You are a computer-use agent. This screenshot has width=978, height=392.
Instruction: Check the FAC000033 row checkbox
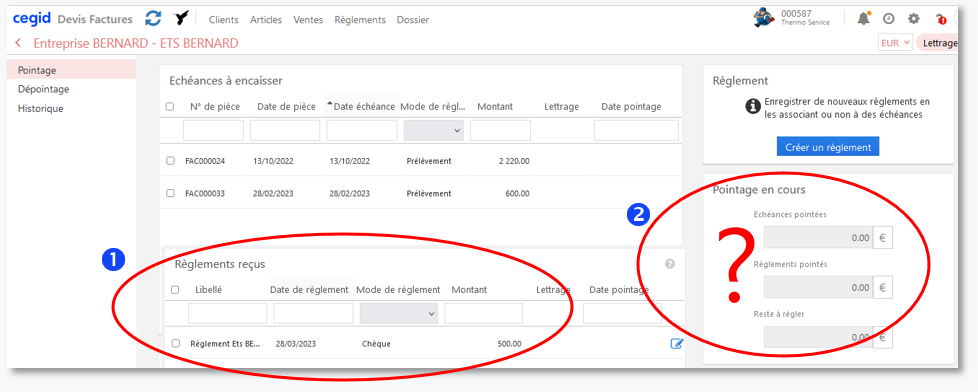tap(170, 194)
